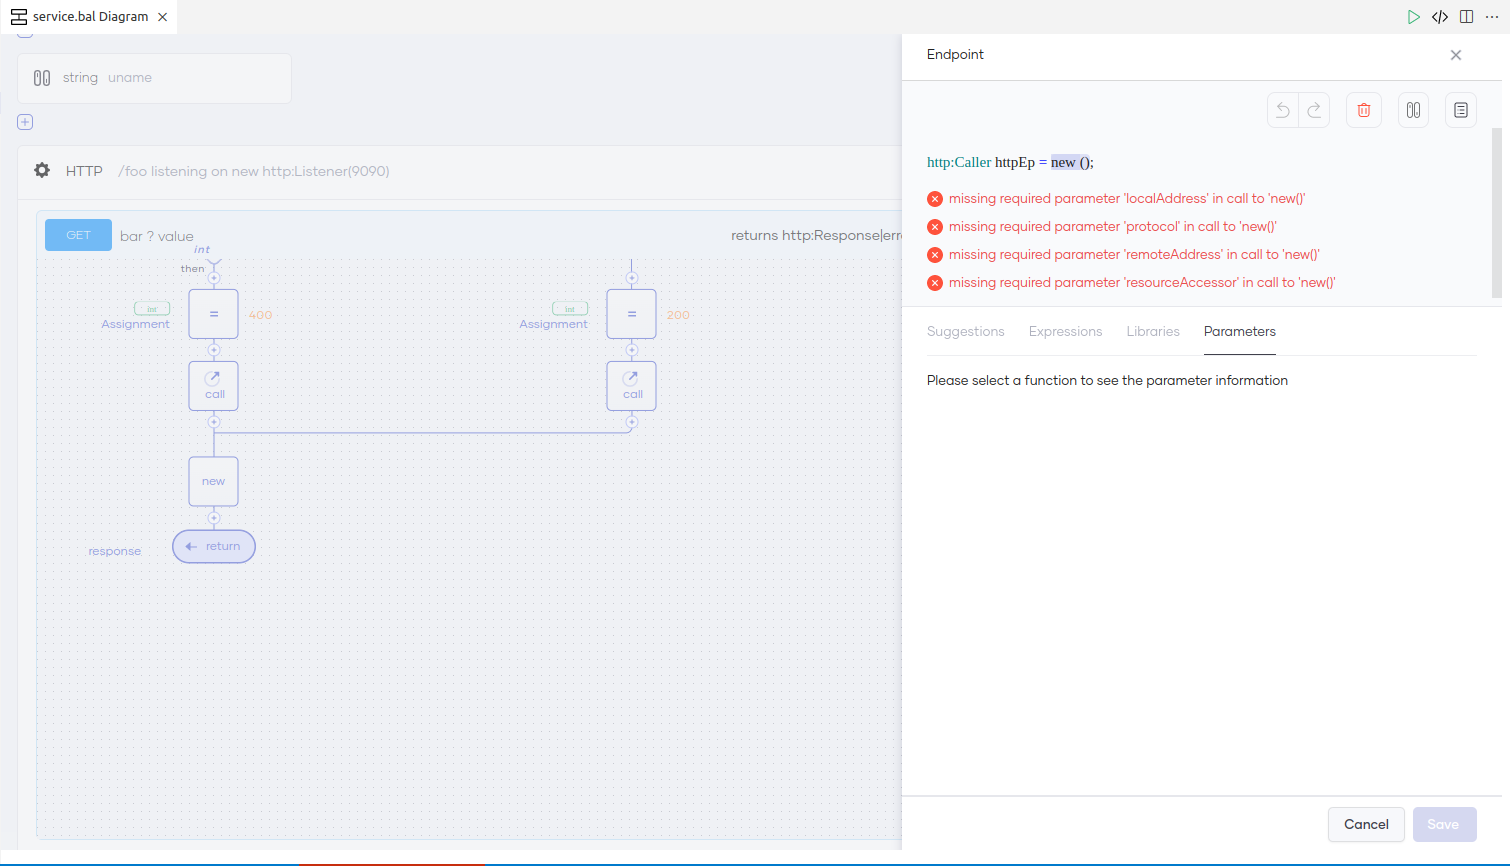
Task: Click the document icon in Endpoint toolbar
Action: 1461,110
